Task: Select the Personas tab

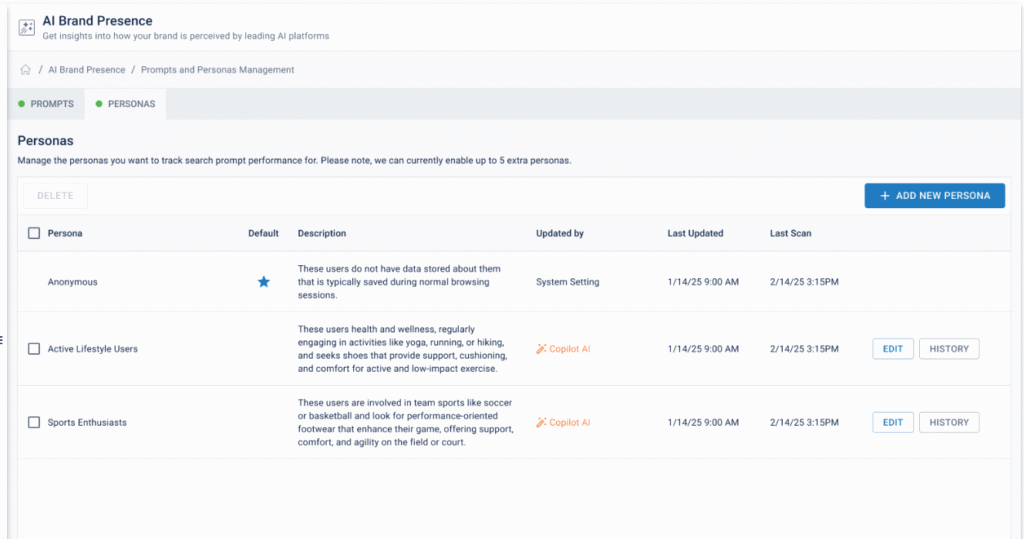Action: click(125, 104)
